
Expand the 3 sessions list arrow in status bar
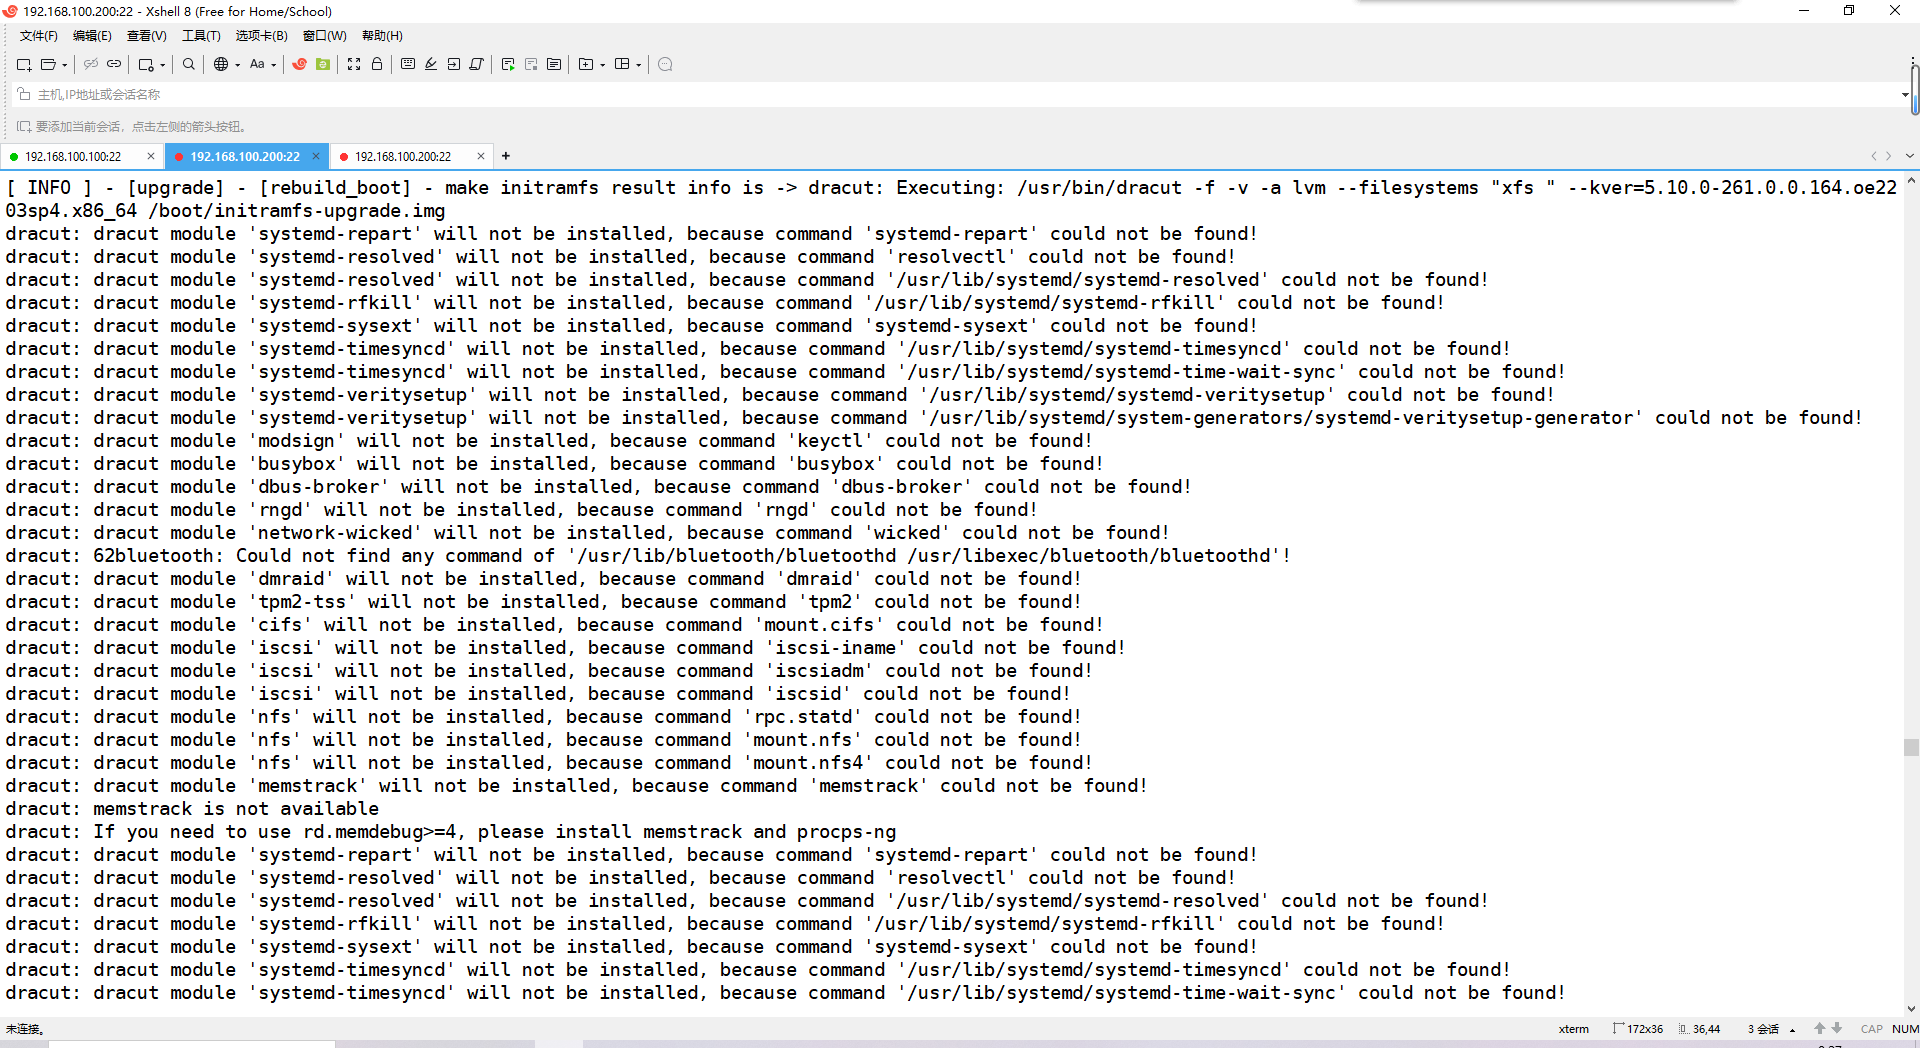(1792, 1029)
